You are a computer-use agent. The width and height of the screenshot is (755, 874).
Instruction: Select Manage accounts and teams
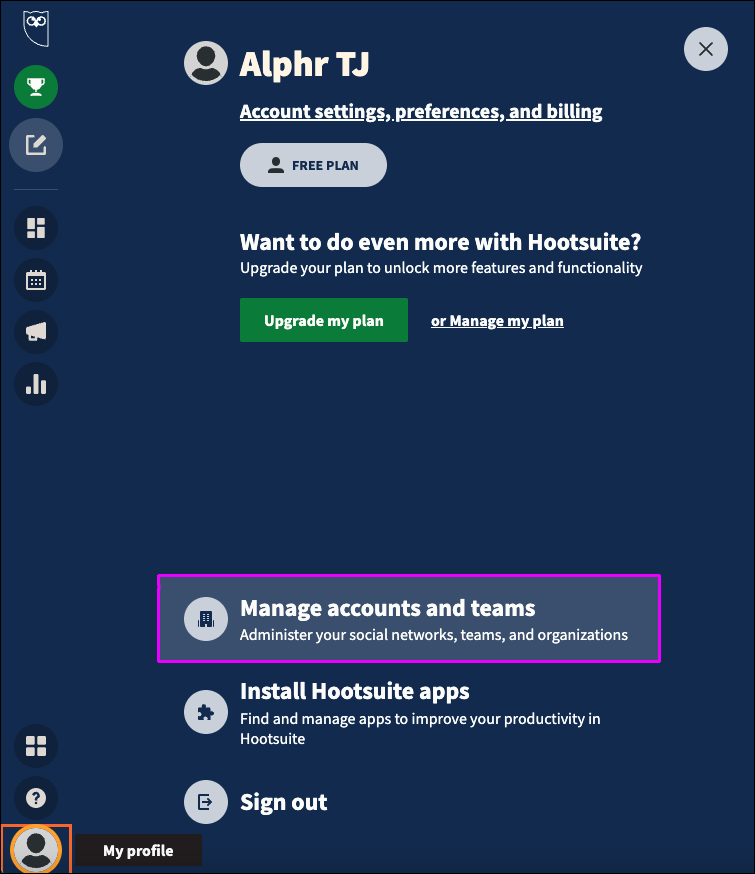(x=408, y=619)
